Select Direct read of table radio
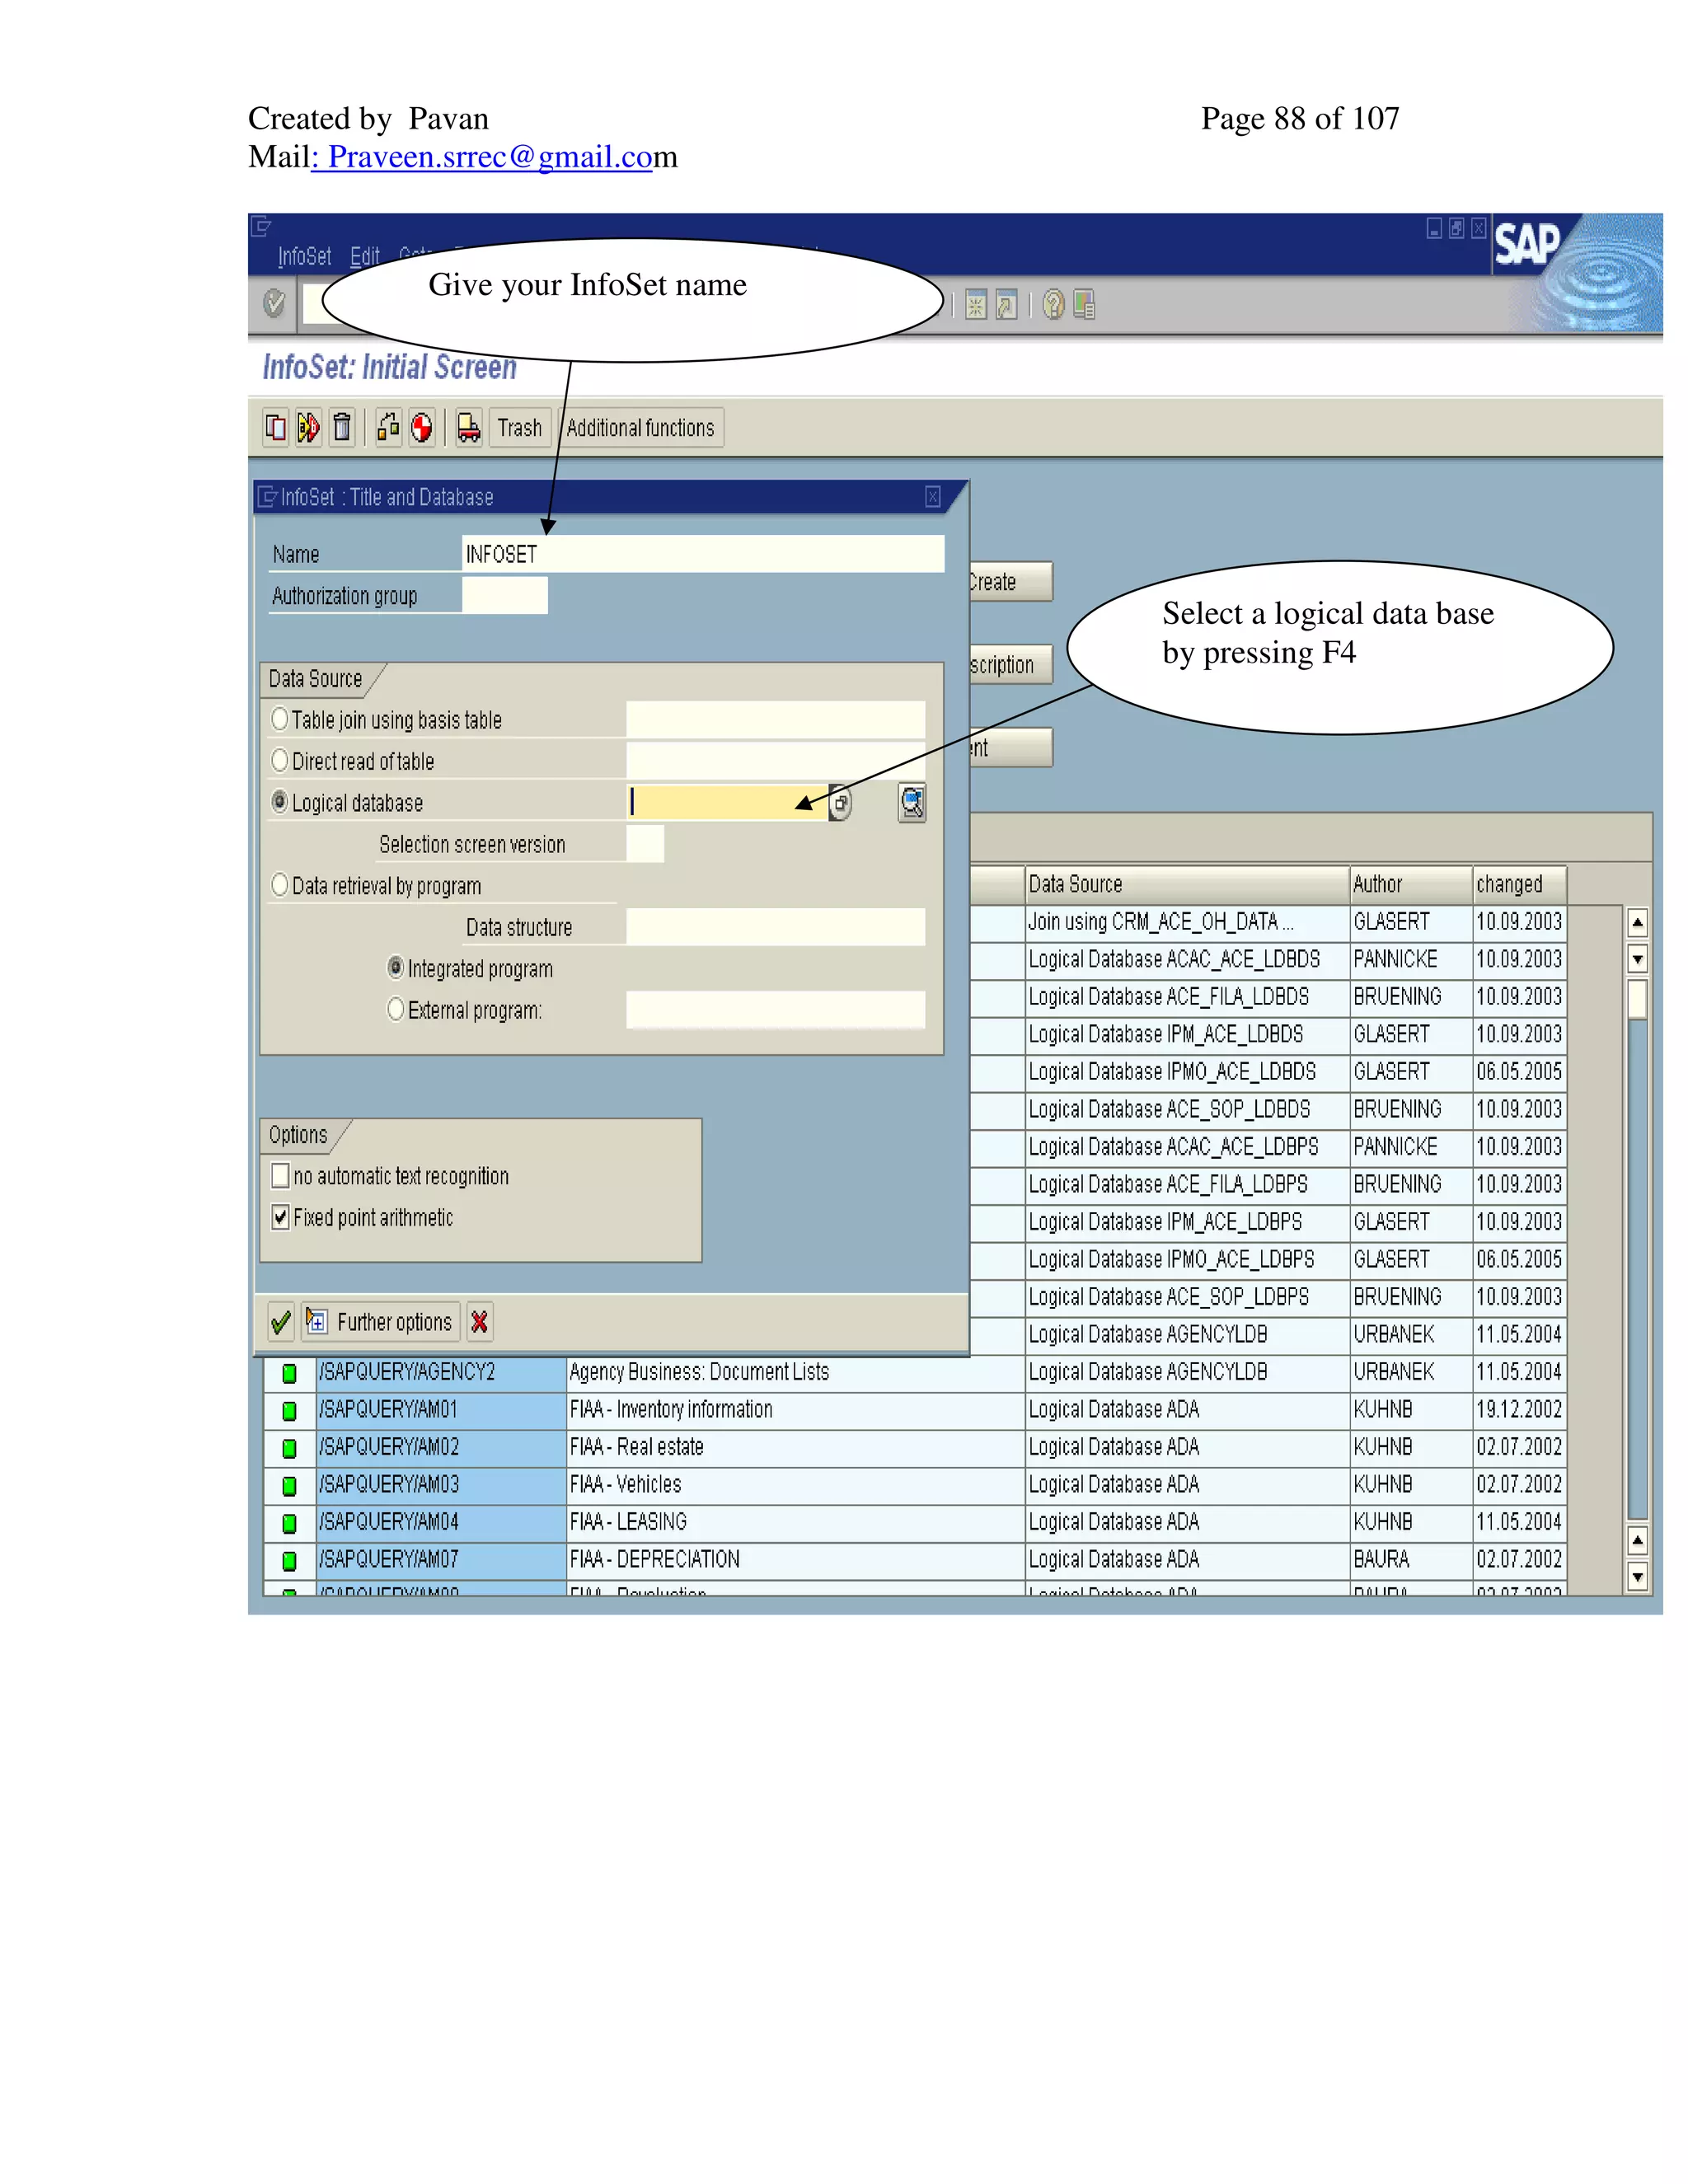This screenshot has height=2184, width=1688. 280,761
